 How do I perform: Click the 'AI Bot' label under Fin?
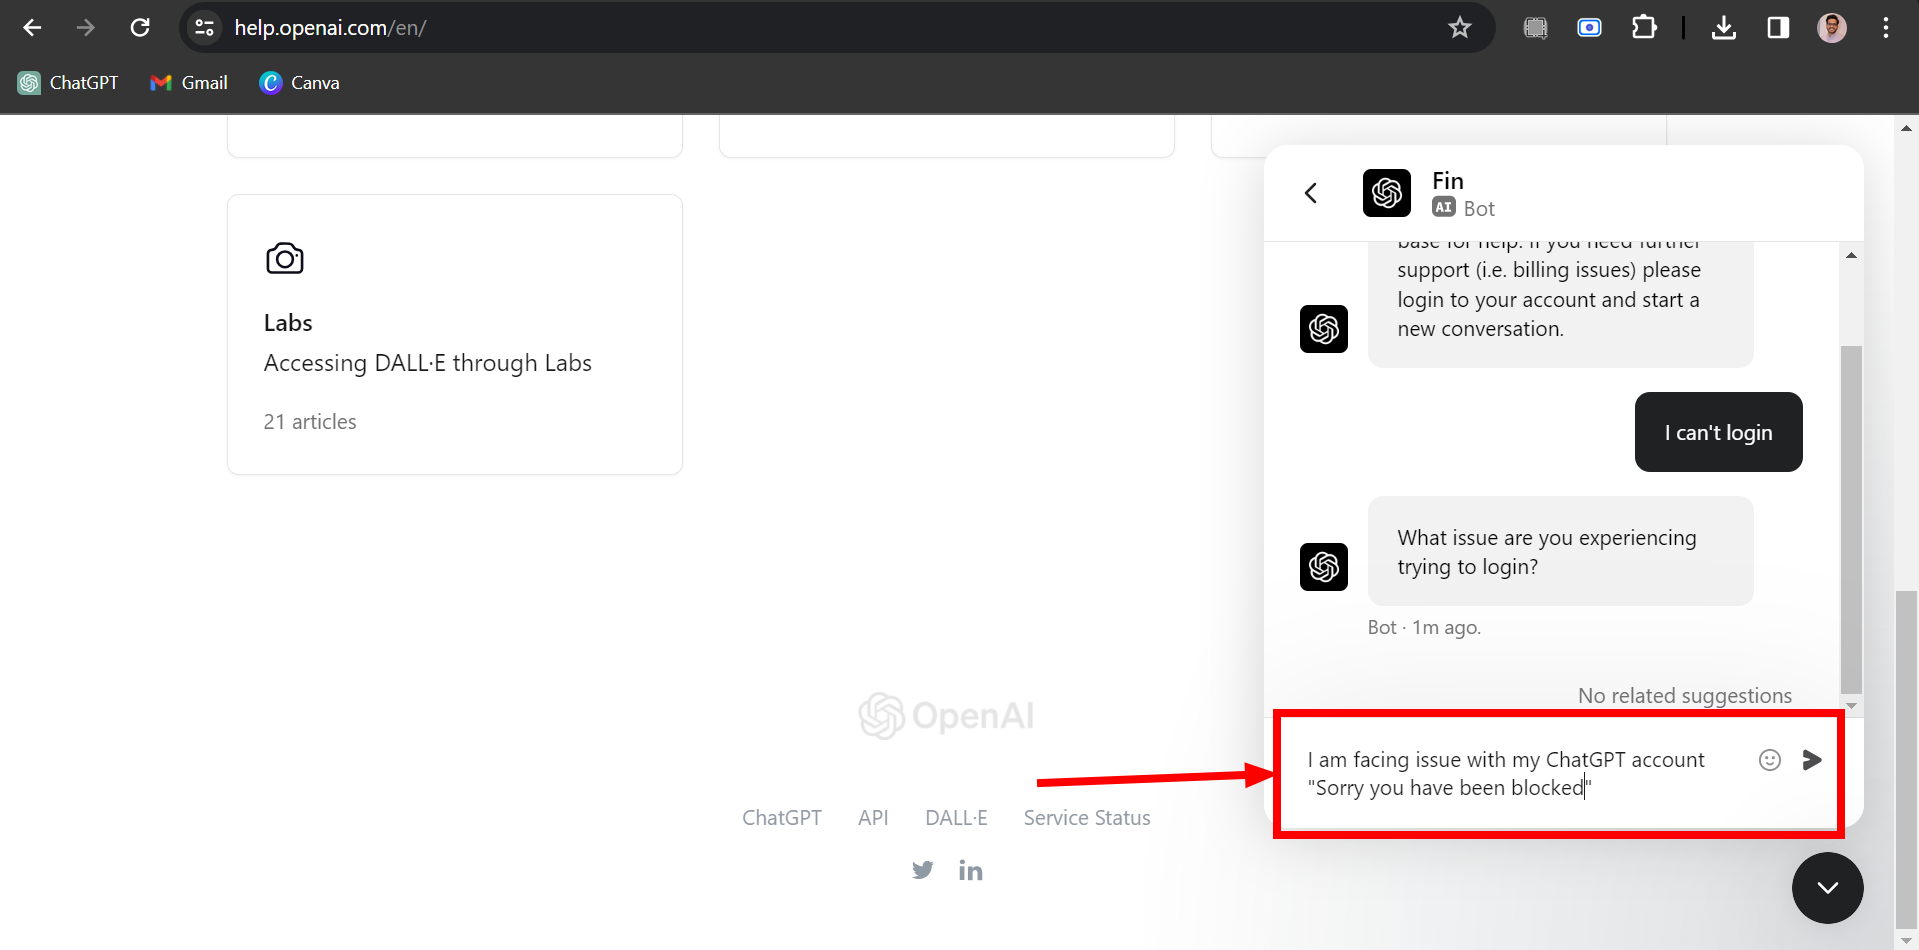point(1463,208)
